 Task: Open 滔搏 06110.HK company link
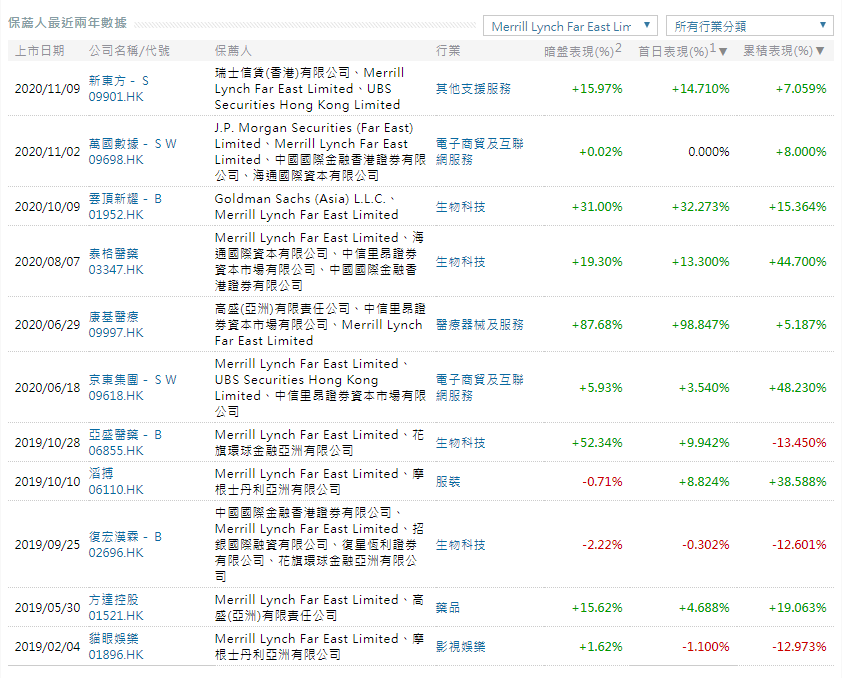pos(116,482)
